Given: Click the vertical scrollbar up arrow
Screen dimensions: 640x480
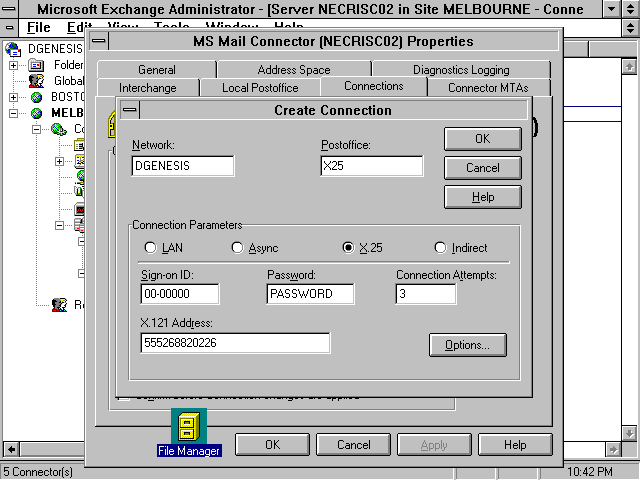Looking at the screenshot, I should pyautogui.click(x=629, y=67).
